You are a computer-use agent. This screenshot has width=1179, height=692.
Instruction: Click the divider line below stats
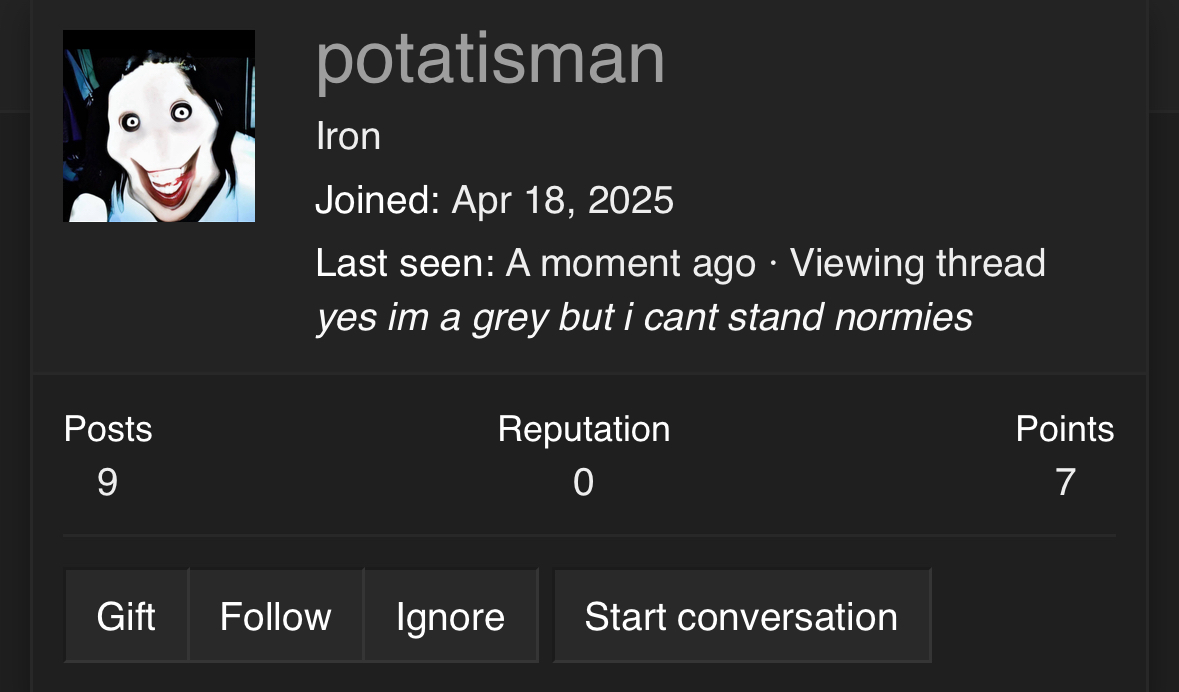[x=590, y=536]
